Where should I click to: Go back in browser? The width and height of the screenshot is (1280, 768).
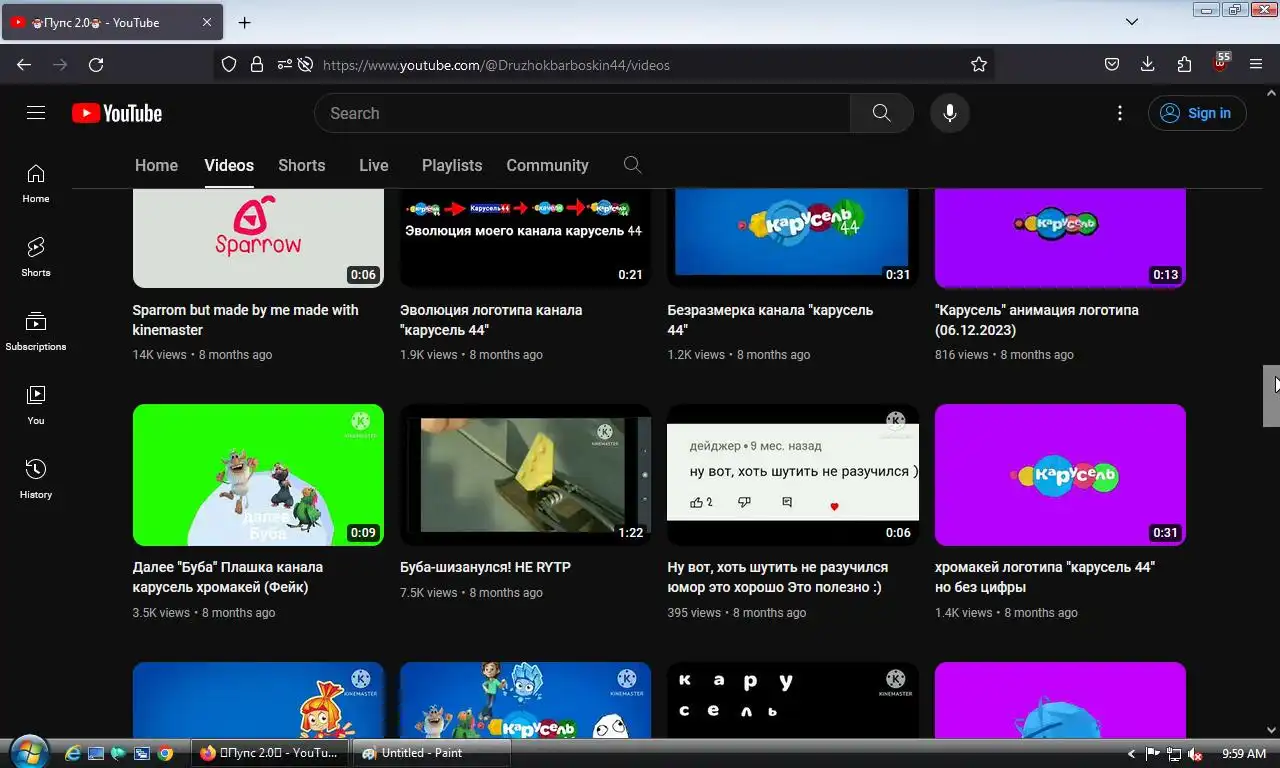pos(24,64)
